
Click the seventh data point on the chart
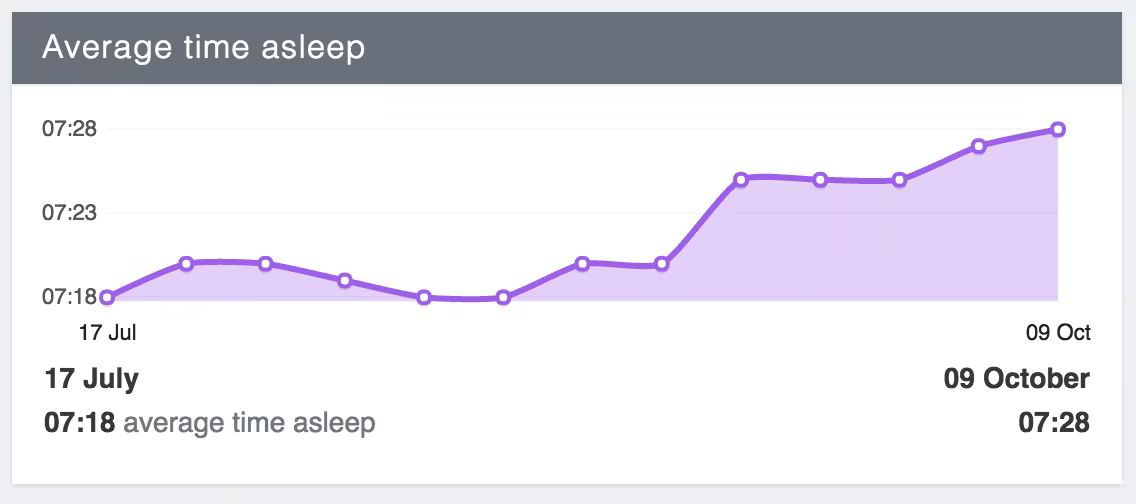[583, 263]
